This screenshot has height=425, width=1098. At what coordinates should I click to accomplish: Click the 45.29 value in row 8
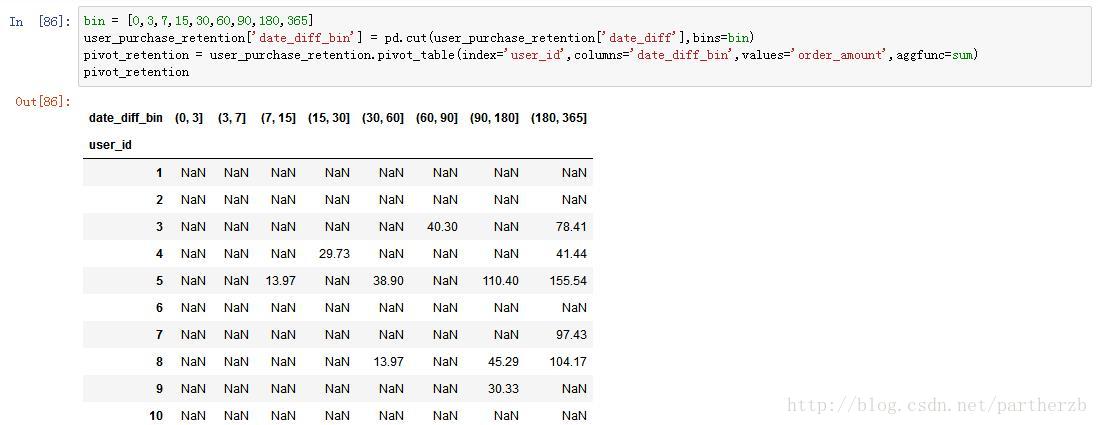503,362
